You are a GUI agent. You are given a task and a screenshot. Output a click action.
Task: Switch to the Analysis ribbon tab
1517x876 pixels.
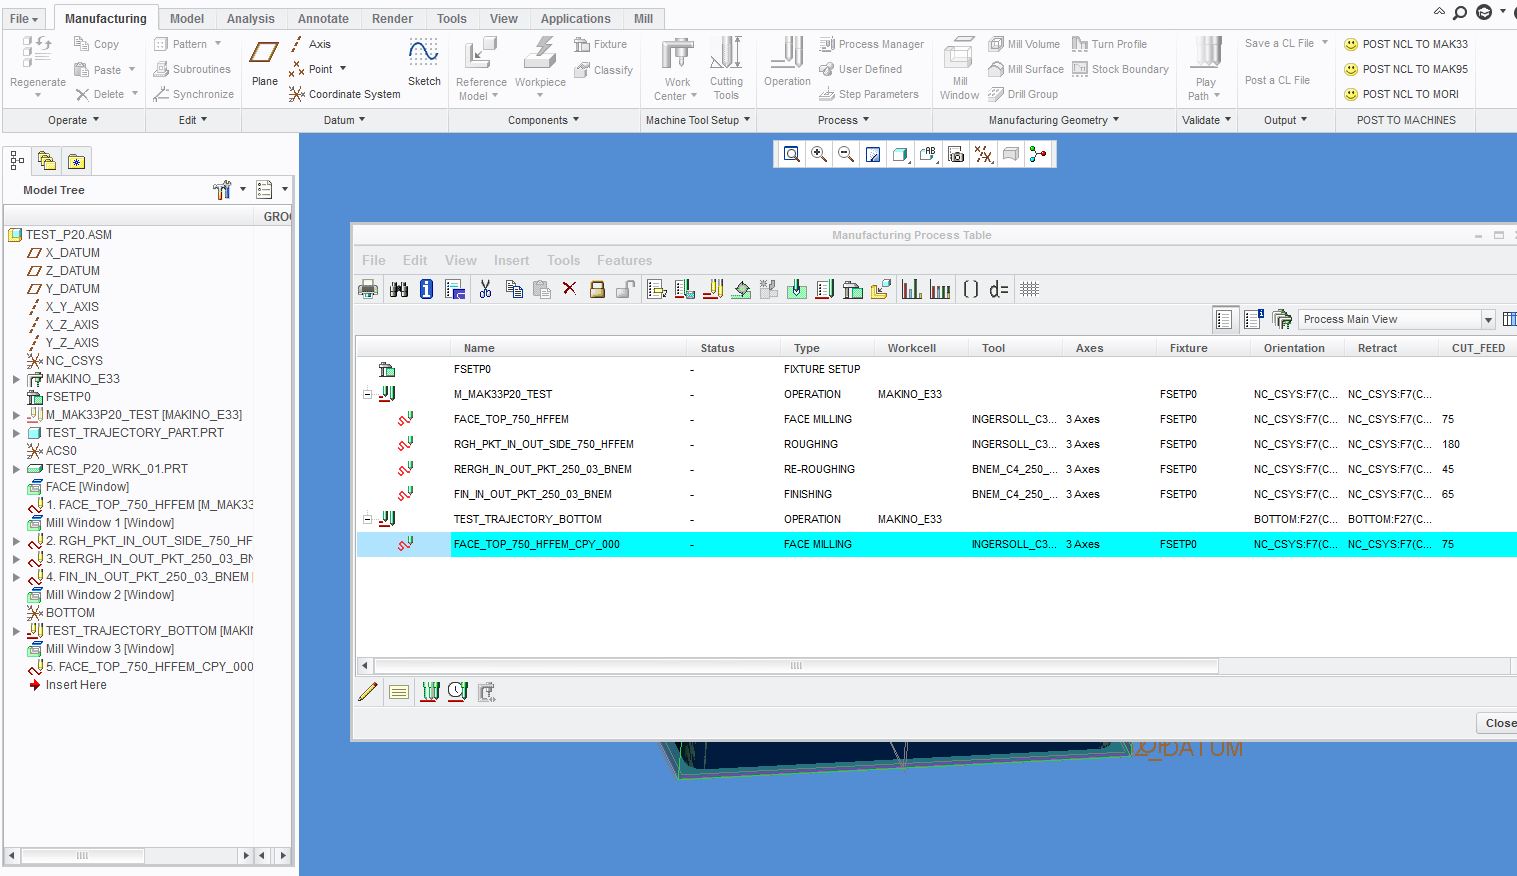point(251,18)
